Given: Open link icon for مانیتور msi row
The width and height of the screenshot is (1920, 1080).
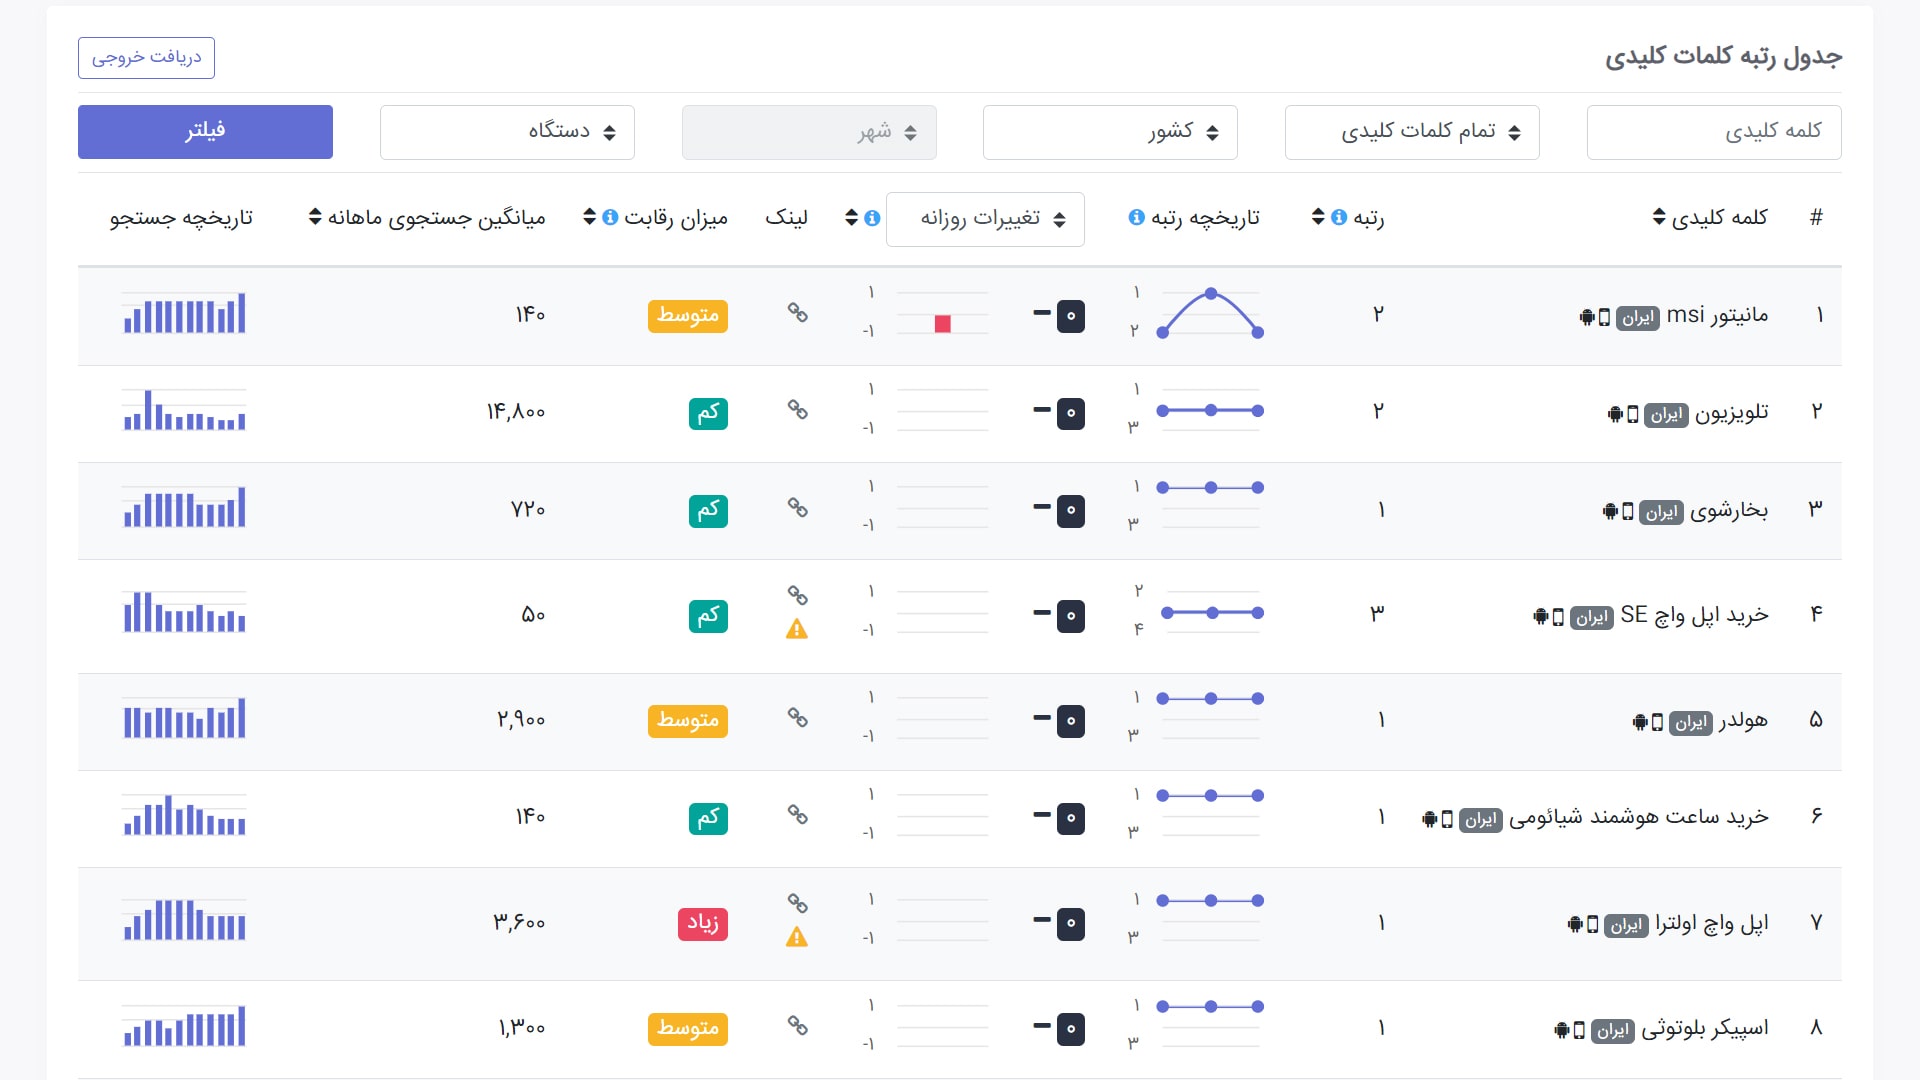Looking at the screenshot, I should pos(797,313).
